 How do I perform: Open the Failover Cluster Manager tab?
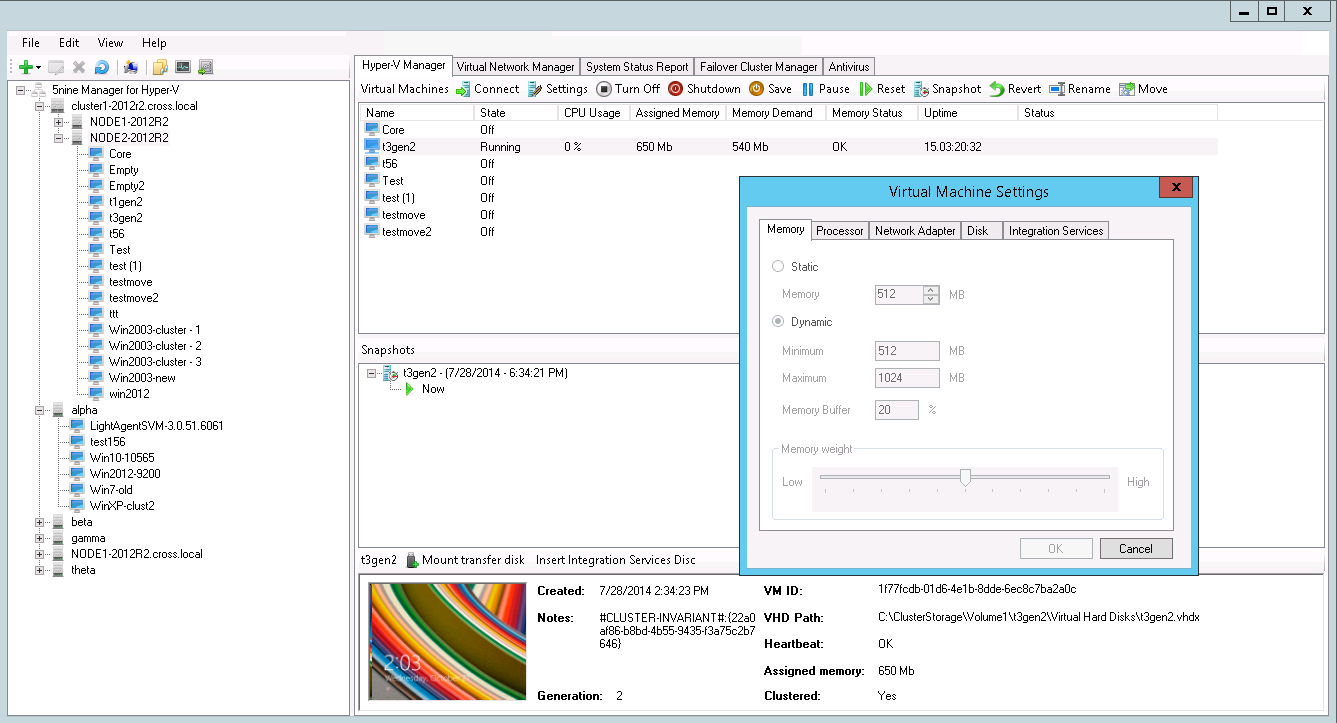tap(758, 67)
